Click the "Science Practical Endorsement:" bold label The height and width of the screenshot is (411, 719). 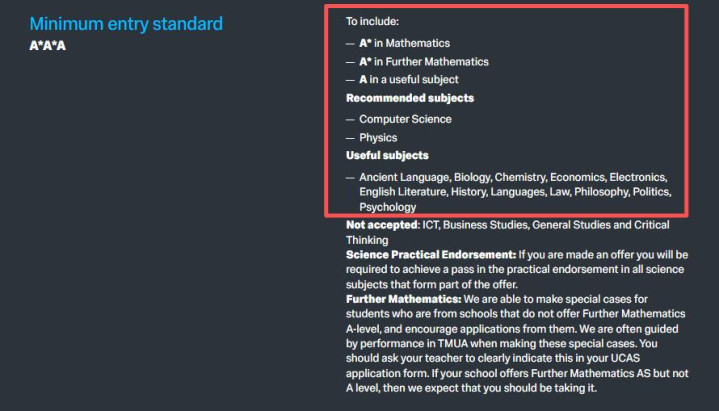[431, 254]
